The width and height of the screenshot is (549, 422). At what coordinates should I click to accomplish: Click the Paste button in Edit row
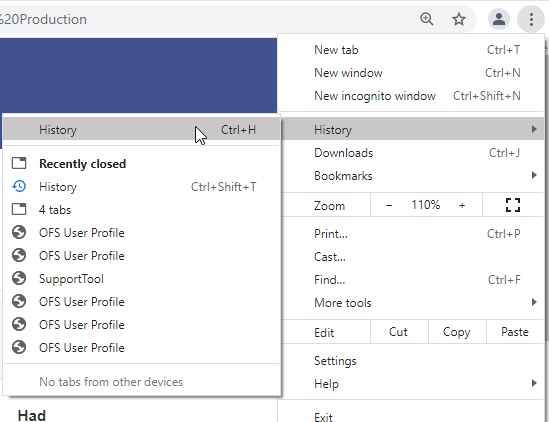(x=515, y=332)
